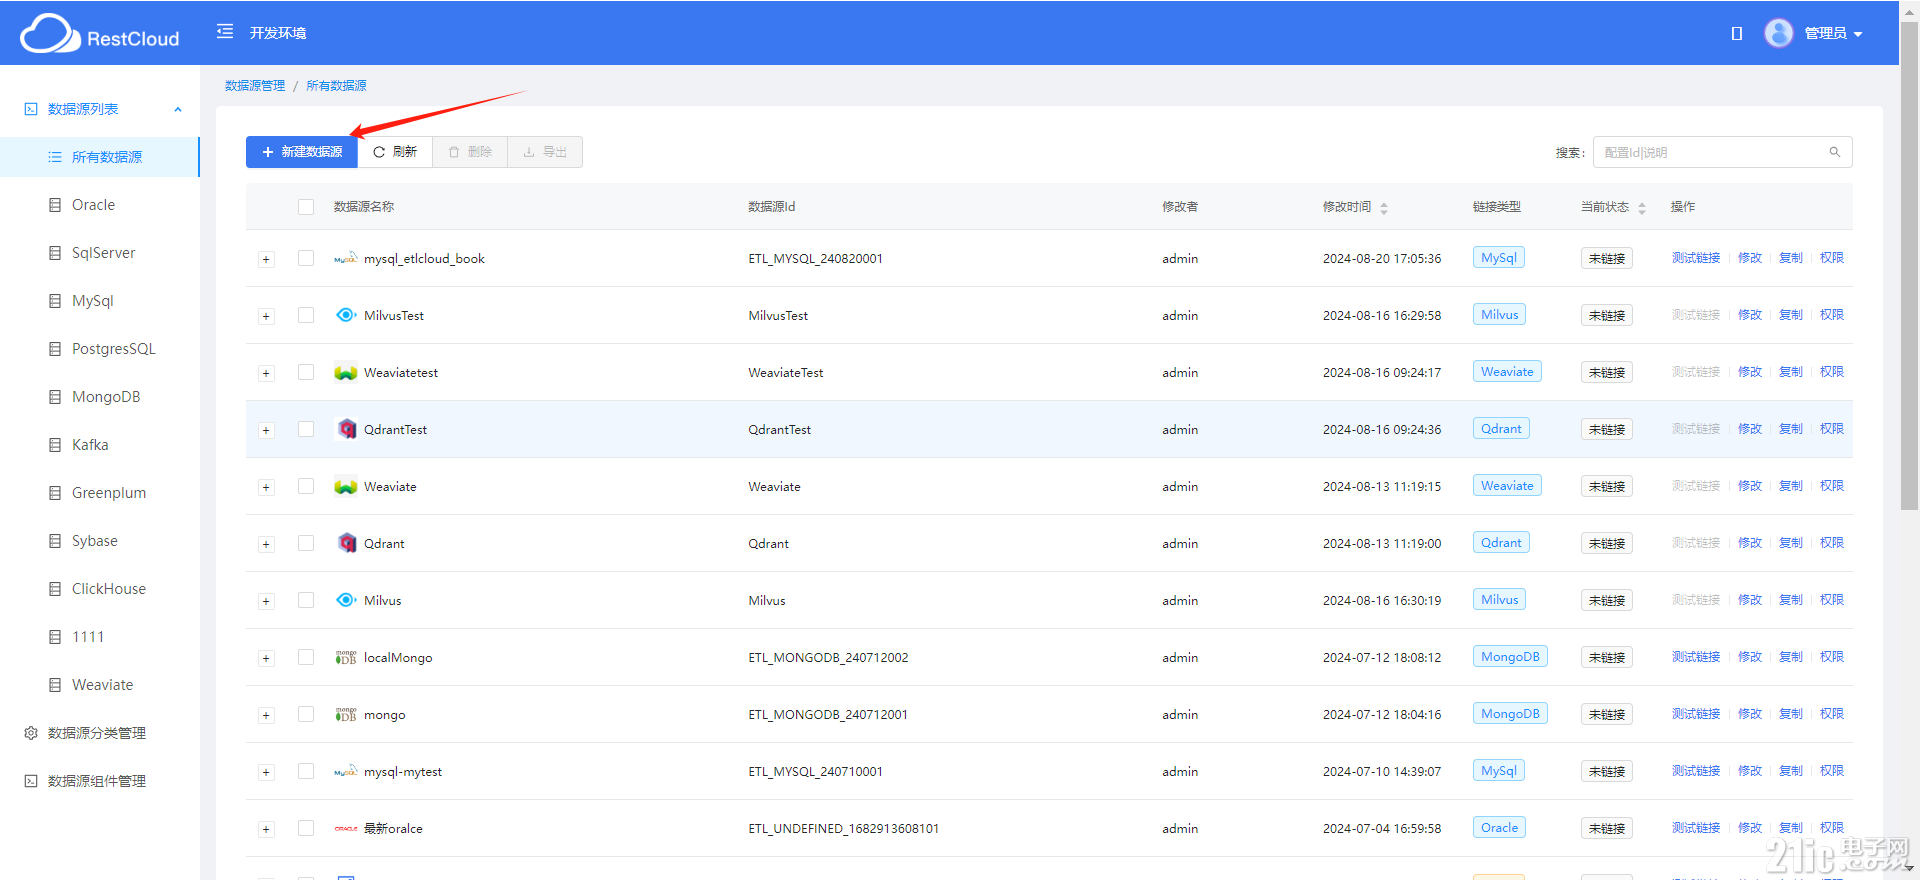The height and width of the screenshot is (880, 1920).
Task: Click the SqlServer list icon in the sidebar
Action: [55, 253]
